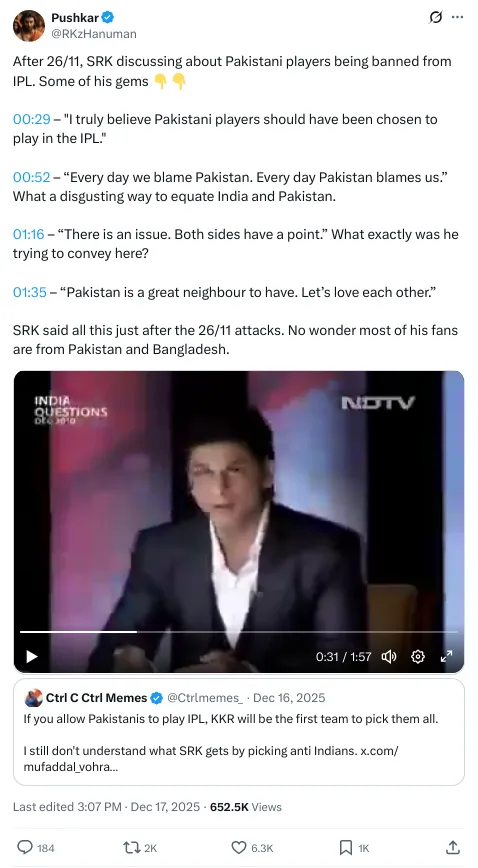The image size is (478, 868).
Task: Jump to timestamp 00:52 in video
Action: coord(32,177)
